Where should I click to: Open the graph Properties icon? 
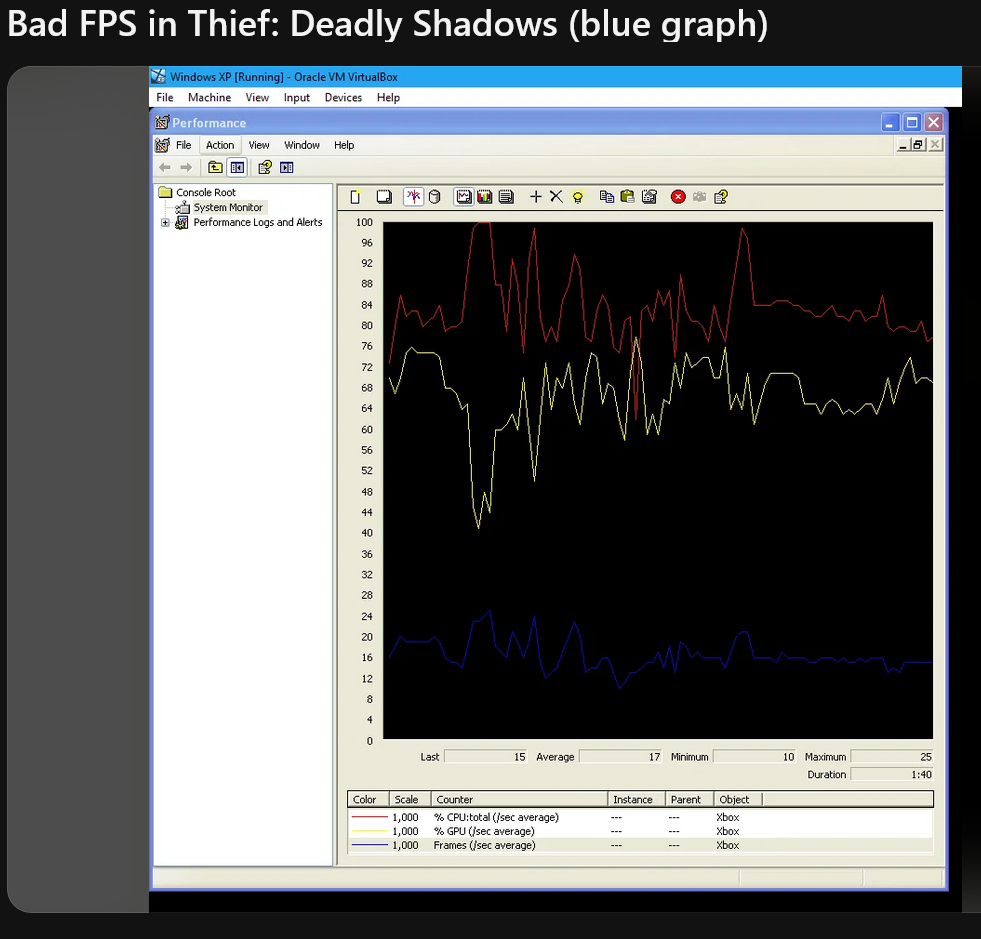649,197
